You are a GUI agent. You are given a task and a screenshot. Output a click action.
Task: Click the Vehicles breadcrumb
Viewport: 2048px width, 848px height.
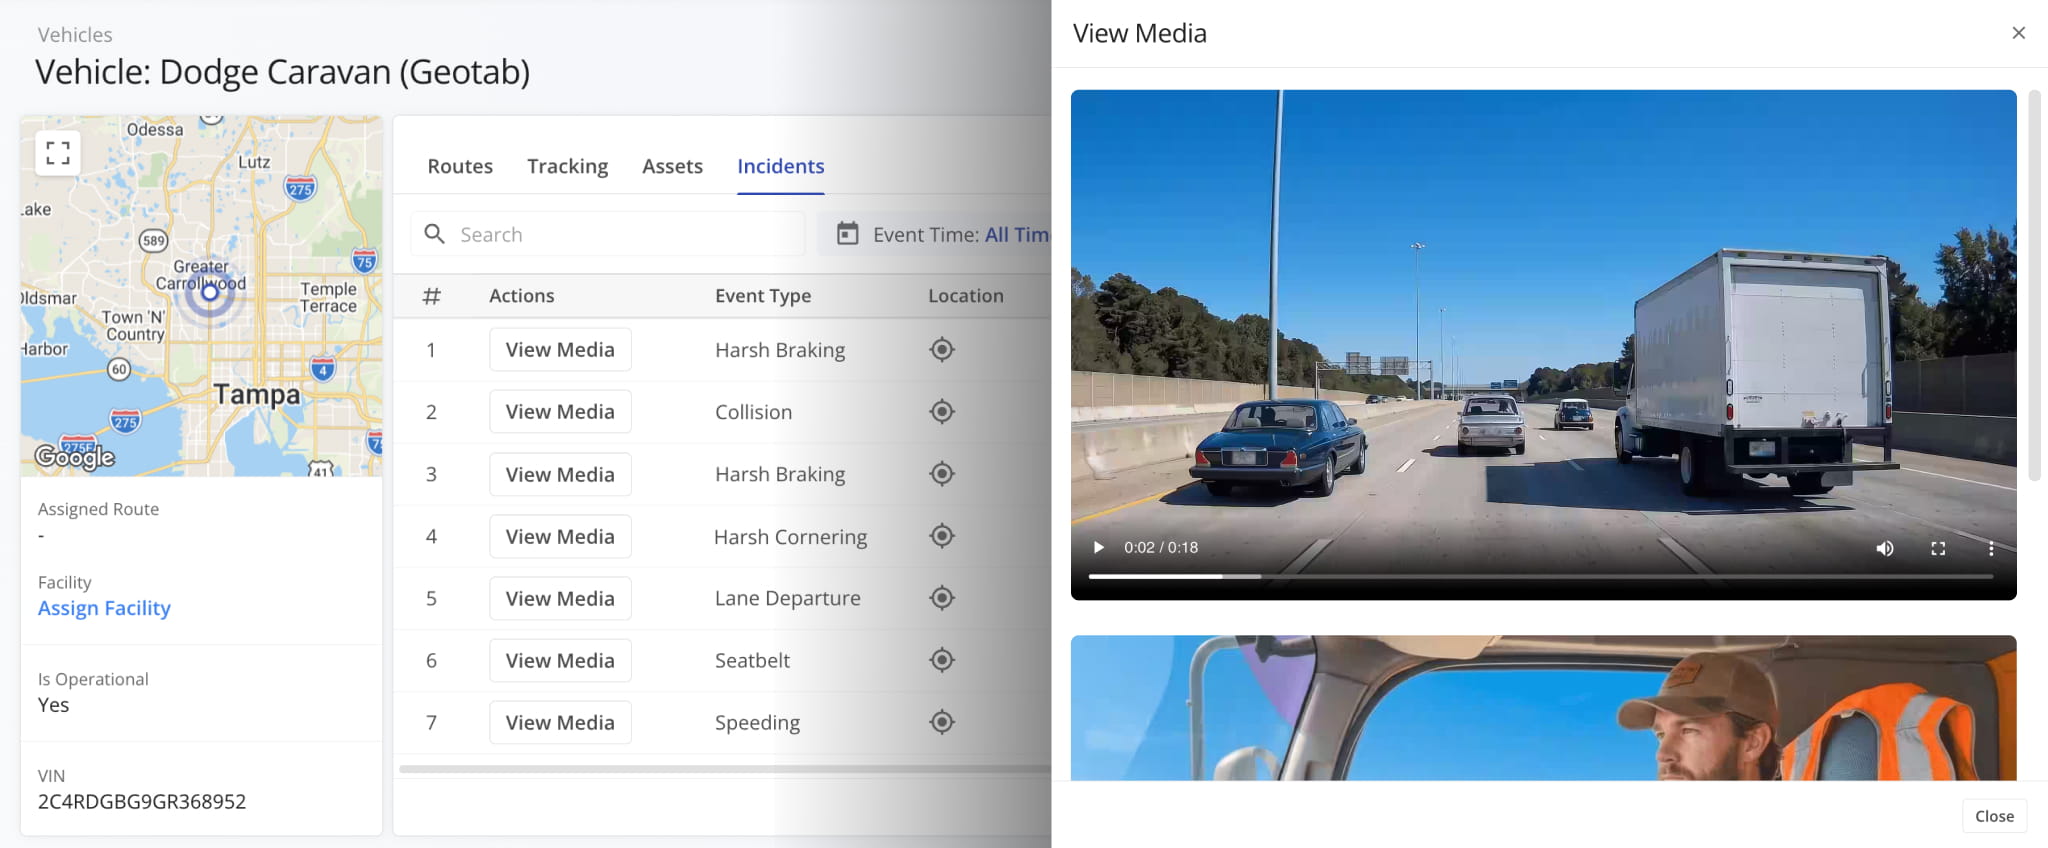tap(75, 35)
